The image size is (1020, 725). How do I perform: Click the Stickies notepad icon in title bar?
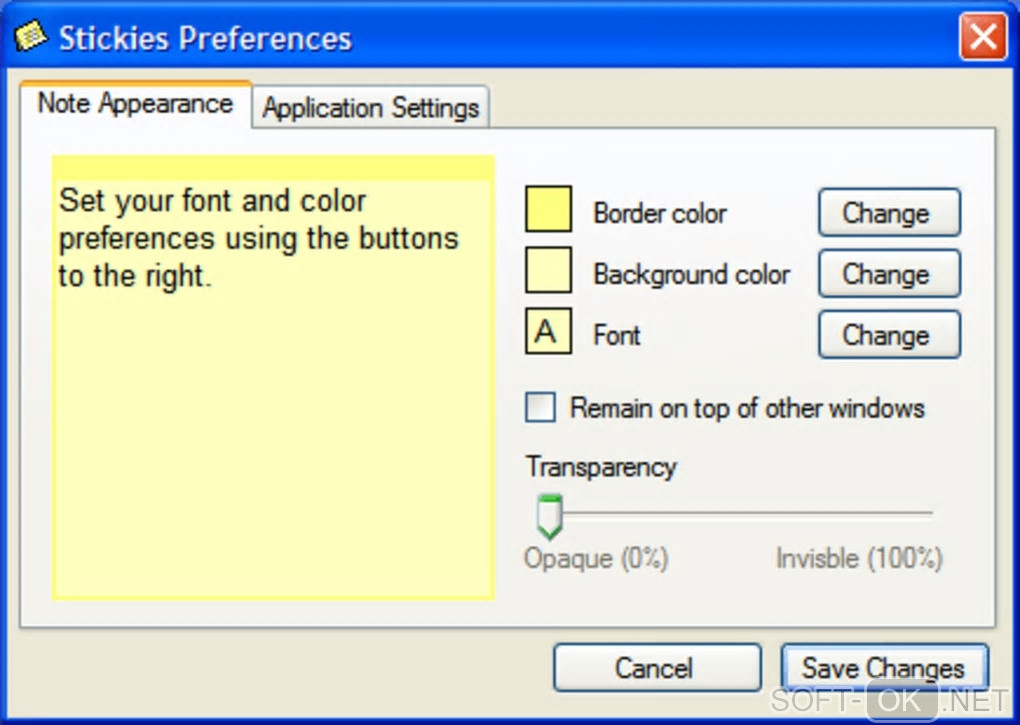30,38
